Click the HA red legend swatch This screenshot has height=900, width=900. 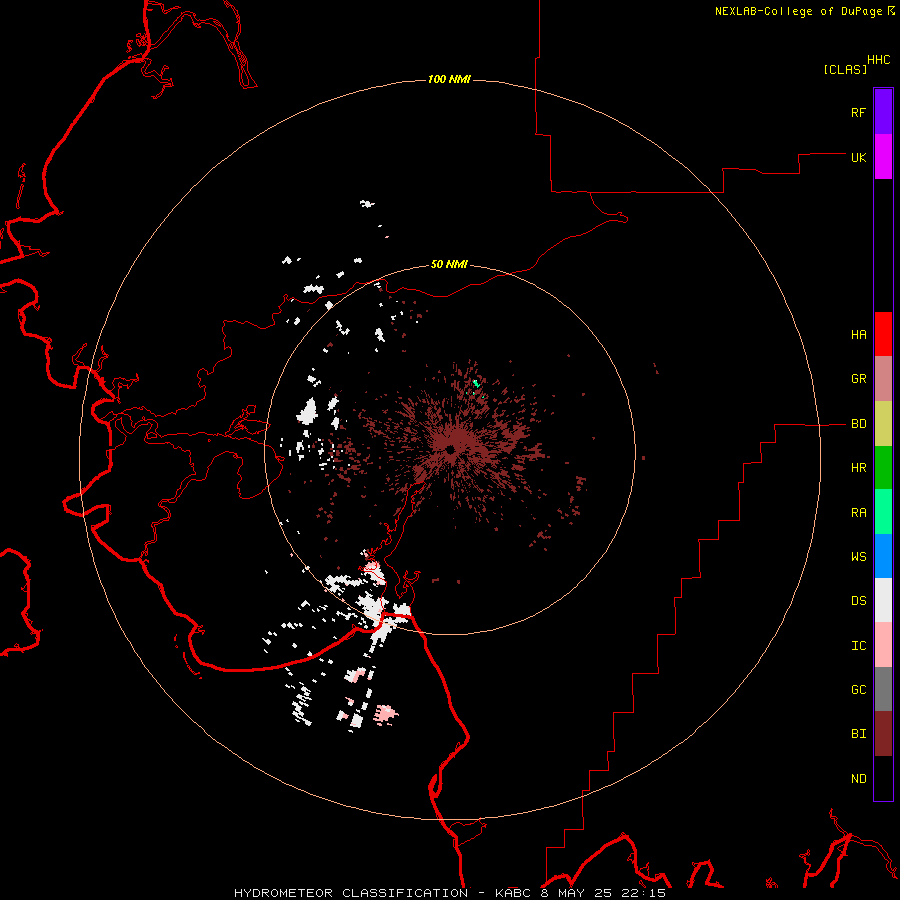coord(883,334)
